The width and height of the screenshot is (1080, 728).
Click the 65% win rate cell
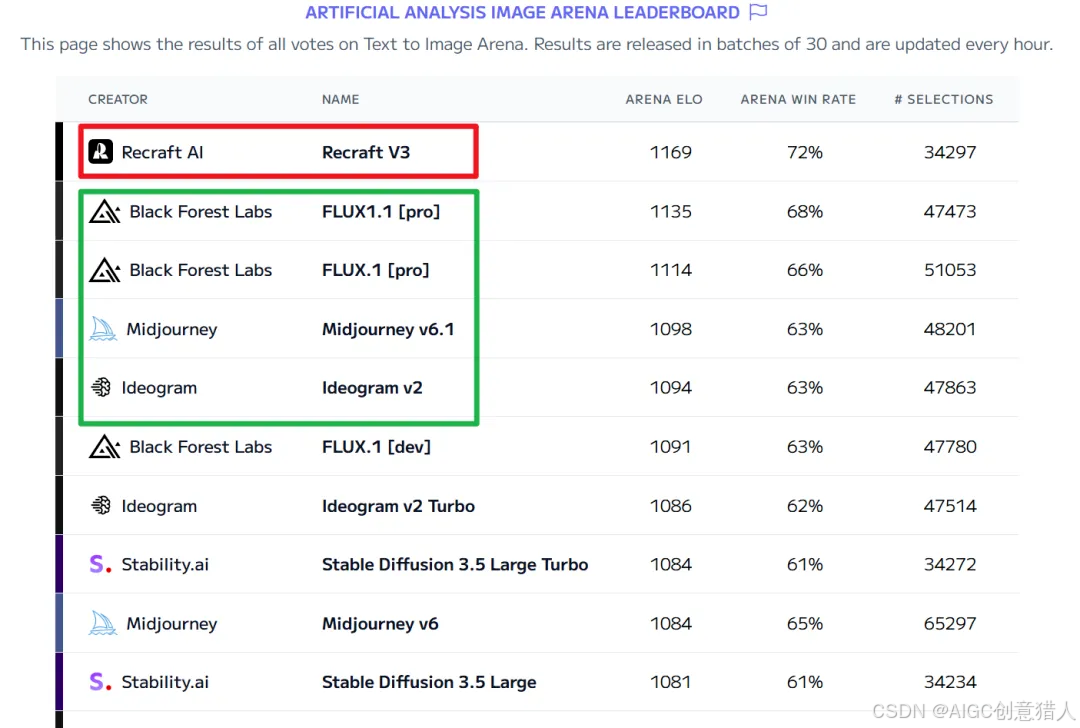point(804,624)
